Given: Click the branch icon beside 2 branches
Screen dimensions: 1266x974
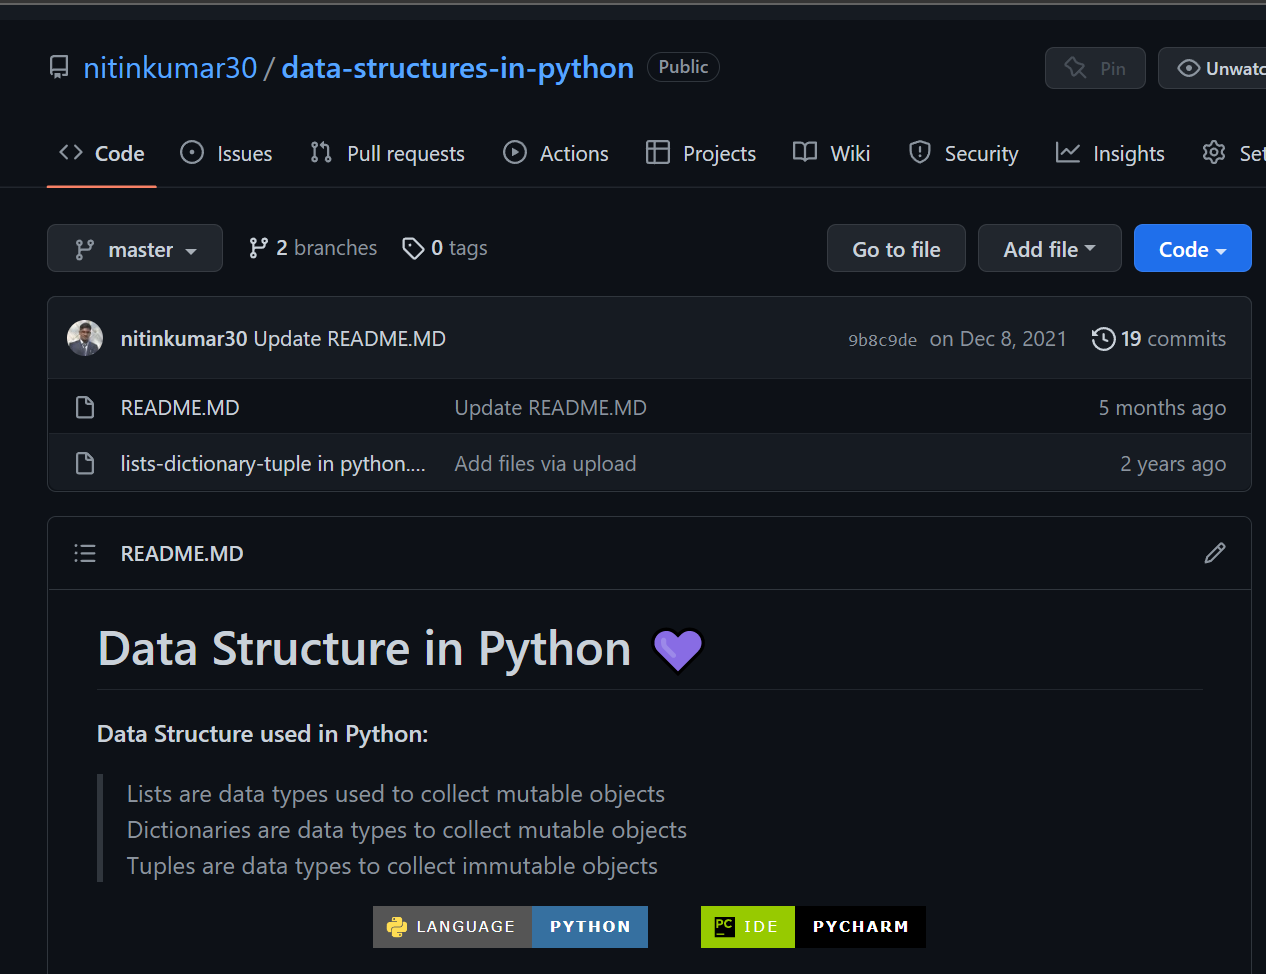Looking at the screenshot, I should [x=258, y=248].
